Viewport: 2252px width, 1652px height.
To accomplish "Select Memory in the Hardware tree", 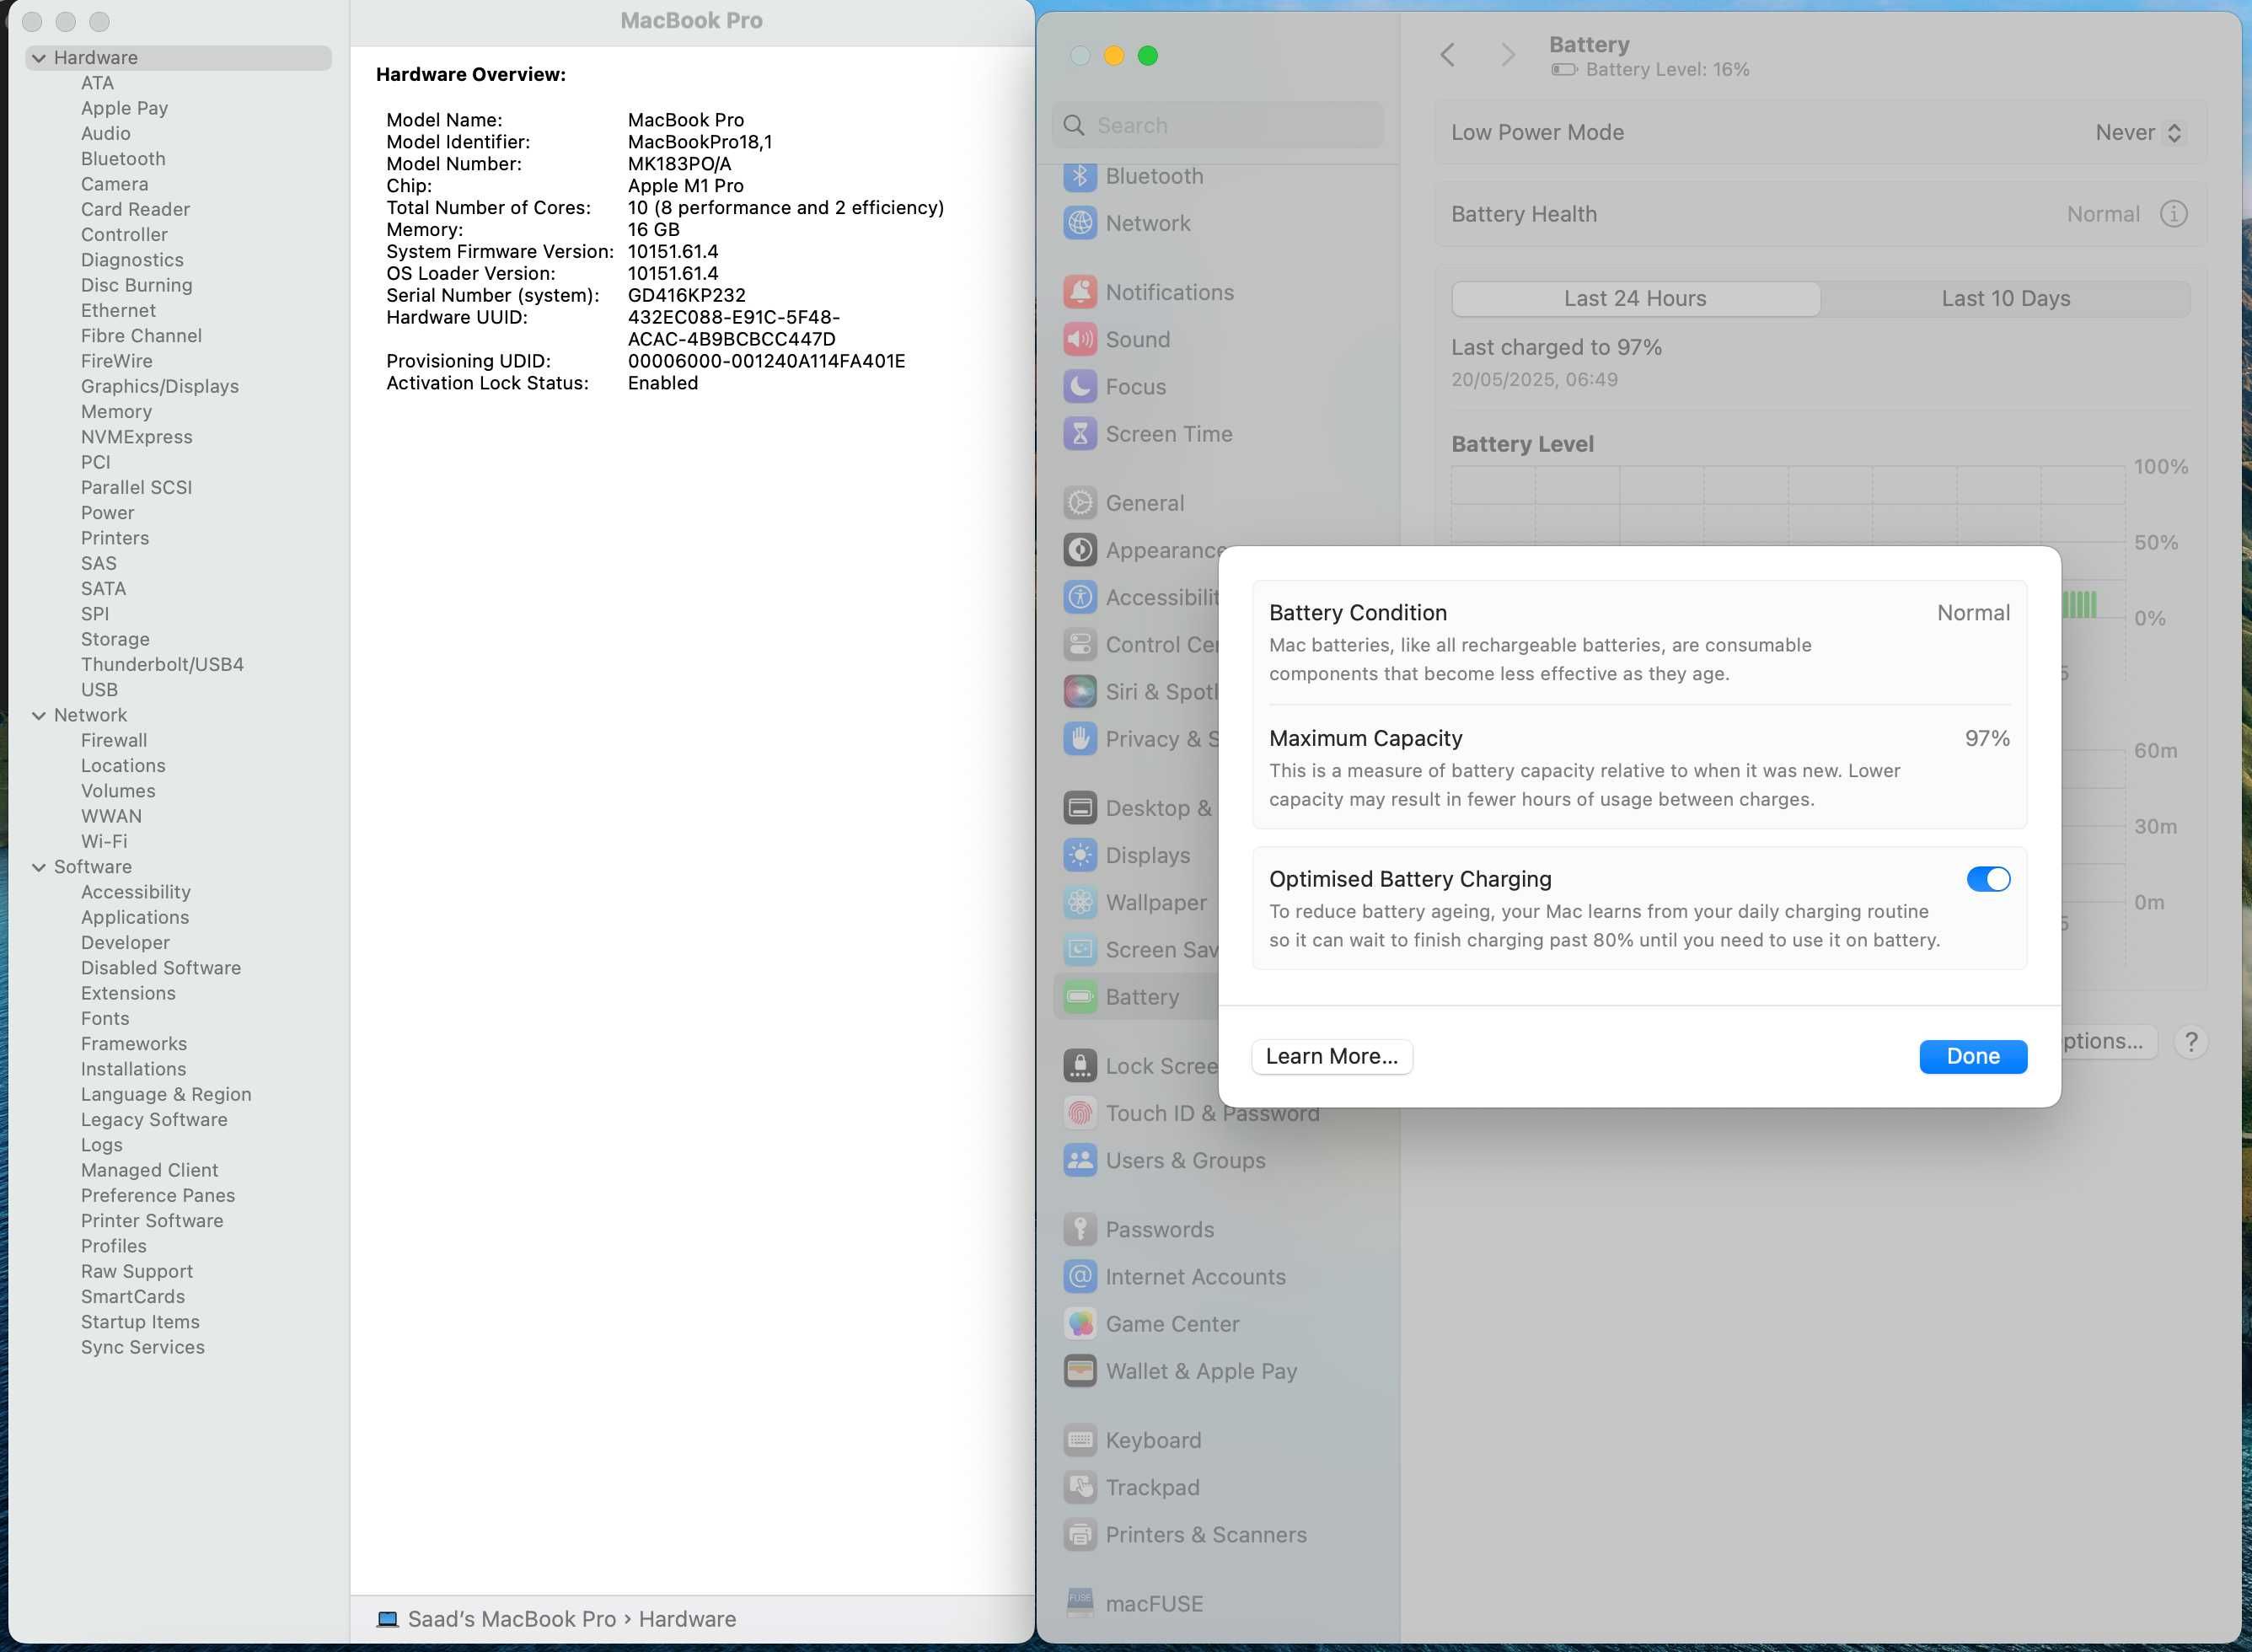I will coord(116,411).
